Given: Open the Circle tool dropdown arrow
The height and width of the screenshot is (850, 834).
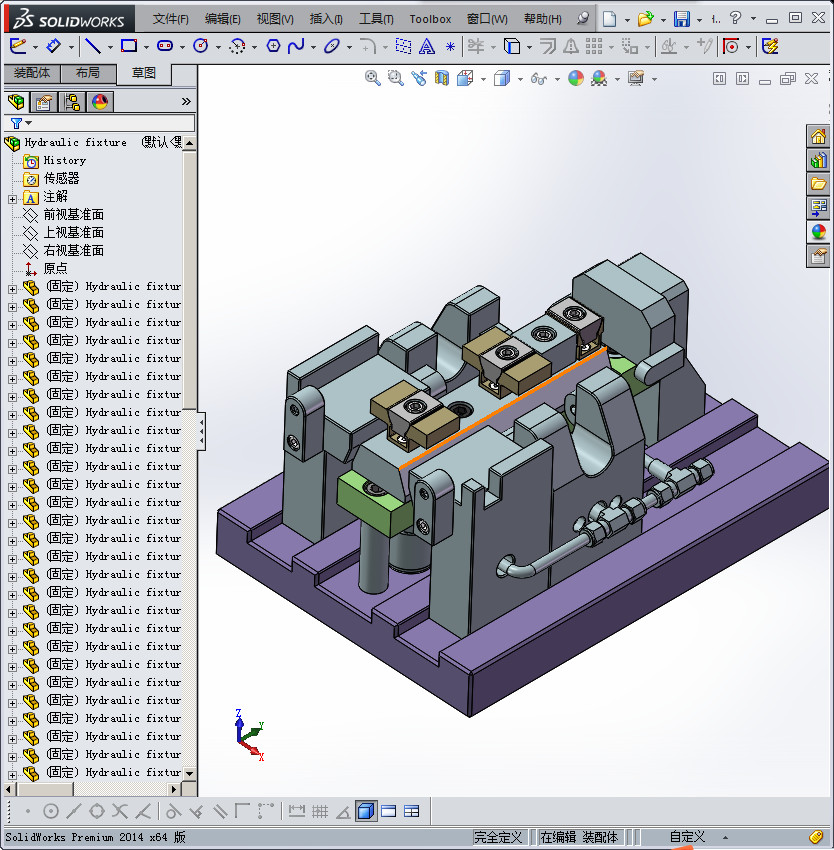Looking at the screenshot, I should coord(218,47).
